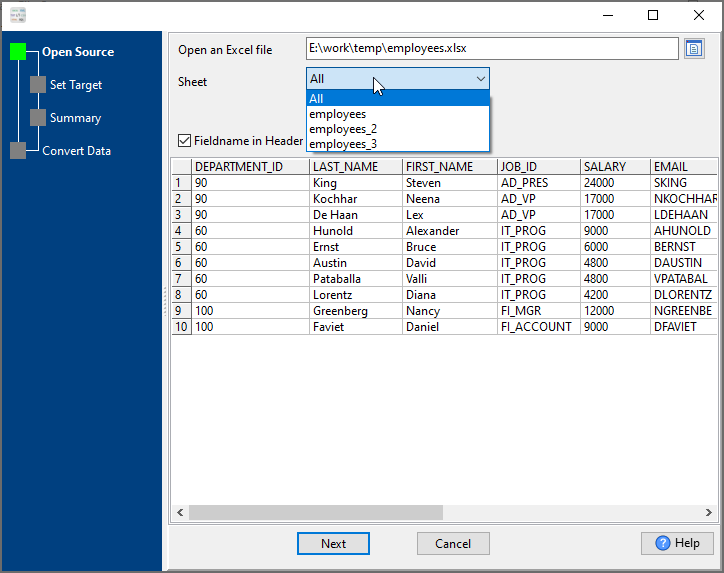The image size is (724, 573).
Task: Click the gray Convert Data step icon
Action: [x=18, y=151]
